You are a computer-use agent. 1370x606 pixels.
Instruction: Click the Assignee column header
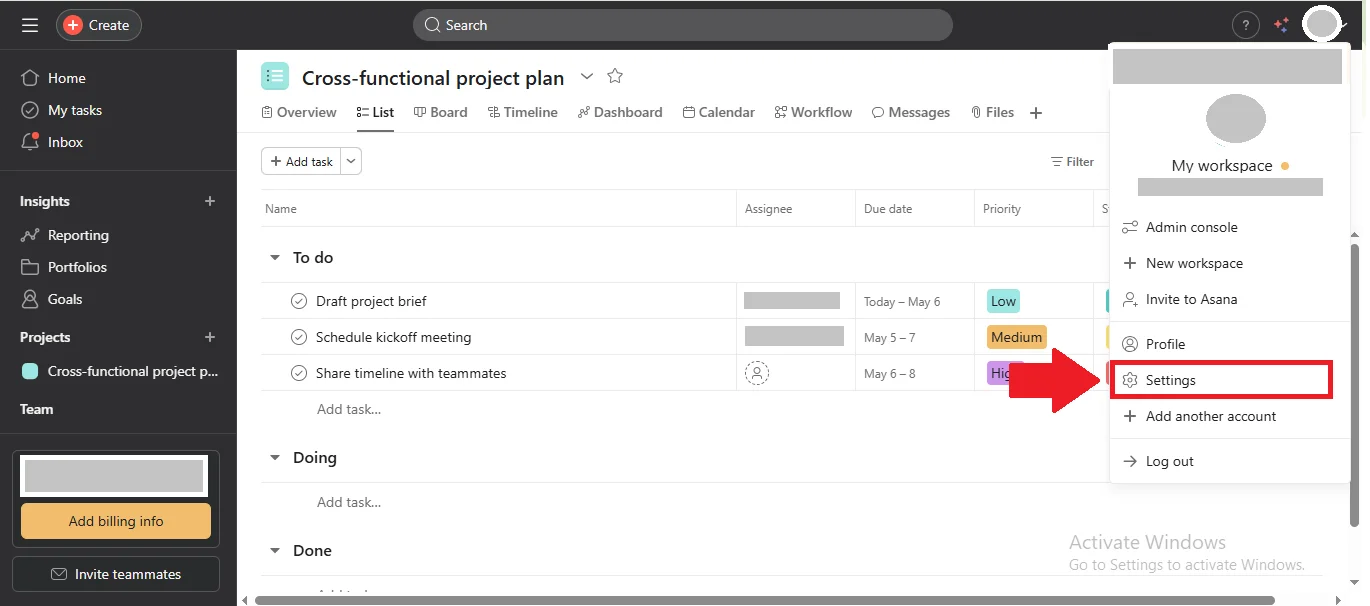(768, 209)
